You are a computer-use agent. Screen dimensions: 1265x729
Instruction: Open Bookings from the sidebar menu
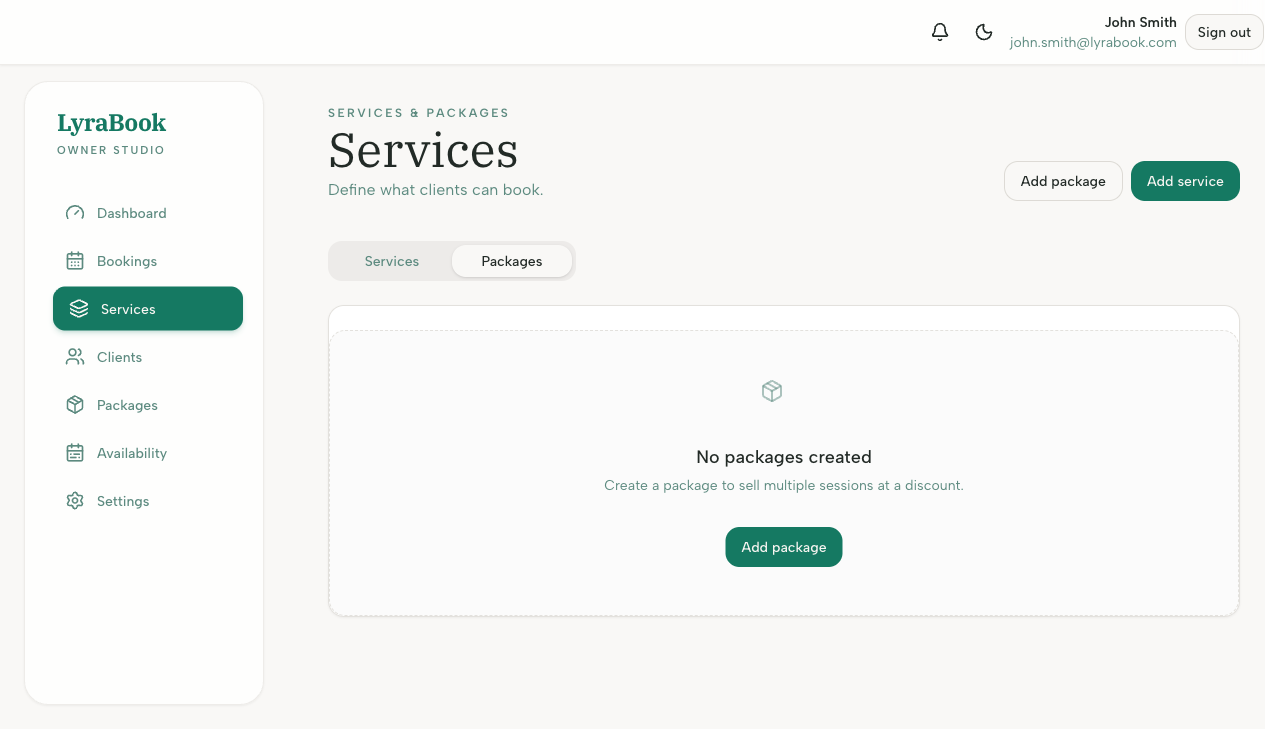(127, 261)
